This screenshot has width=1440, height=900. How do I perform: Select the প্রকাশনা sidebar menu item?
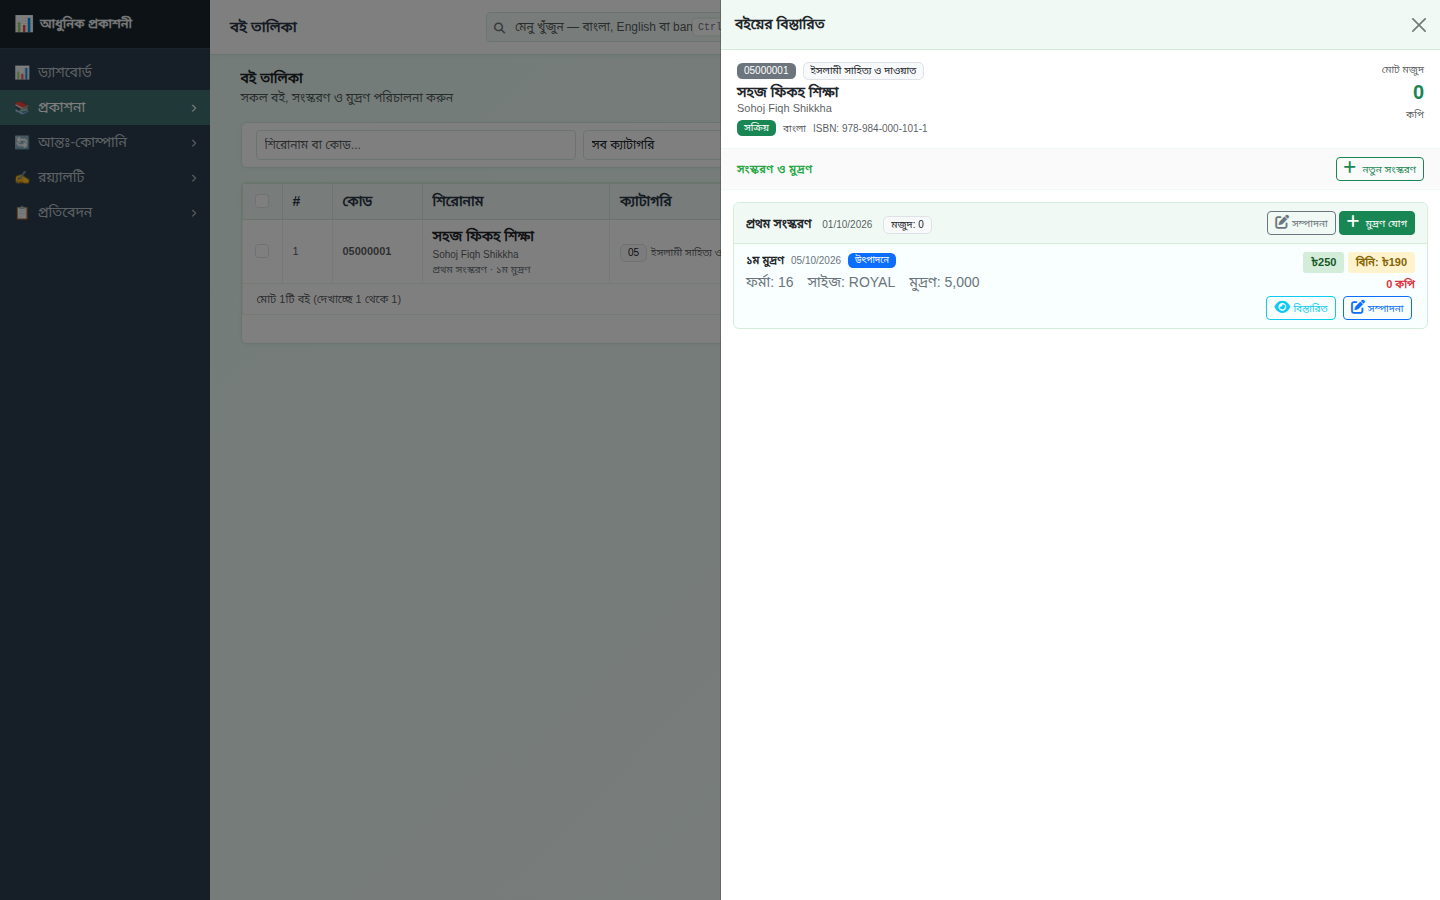(x=105, y=107)
